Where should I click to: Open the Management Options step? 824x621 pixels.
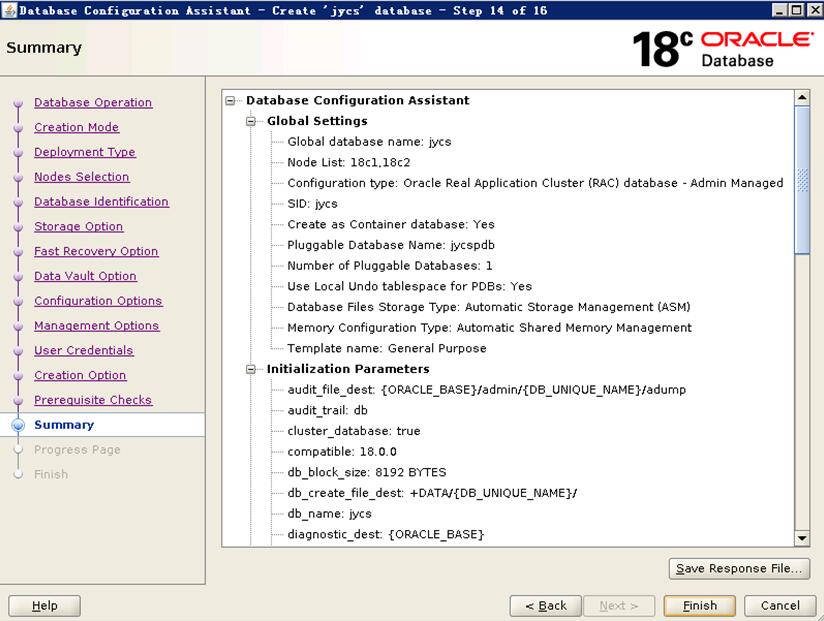[x=97, y=326]
